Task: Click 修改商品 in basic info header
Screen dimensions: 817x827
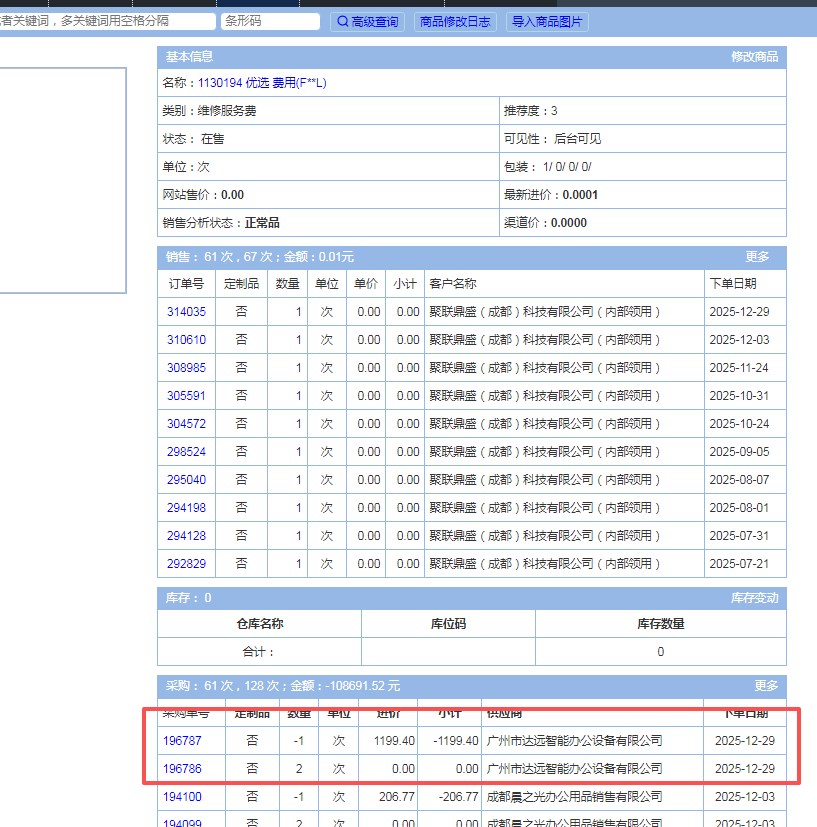Action: coord(754,57)
